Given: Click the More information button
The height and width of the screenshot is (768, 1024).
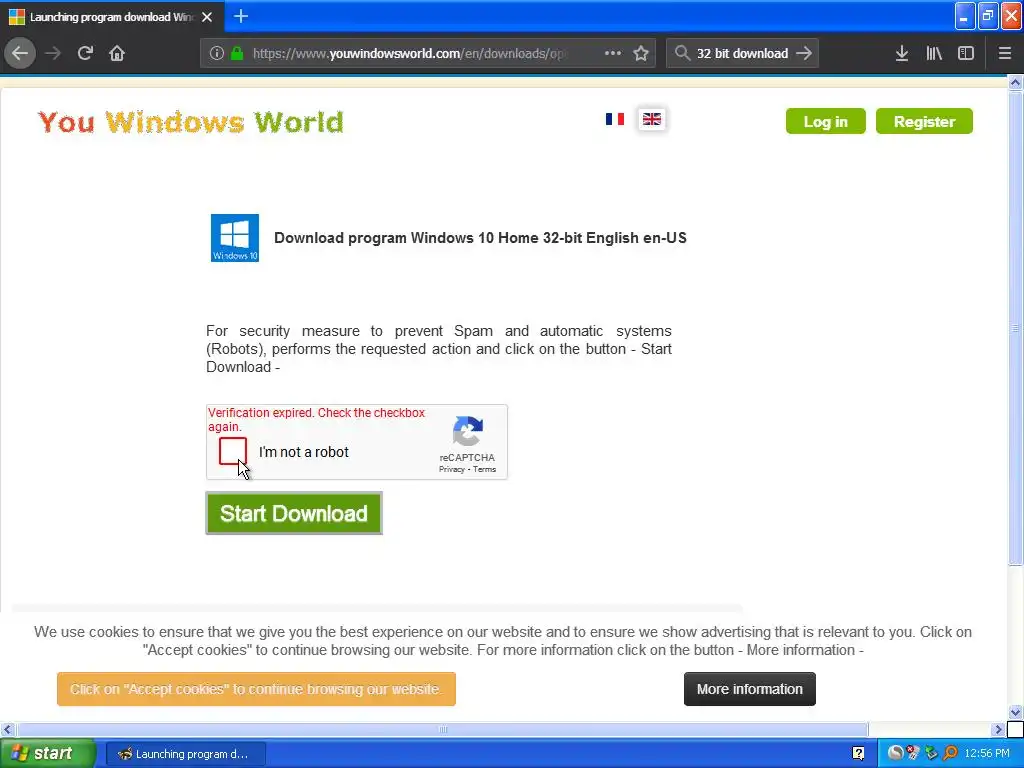Looking at the screenshot, I should [750, 689].
